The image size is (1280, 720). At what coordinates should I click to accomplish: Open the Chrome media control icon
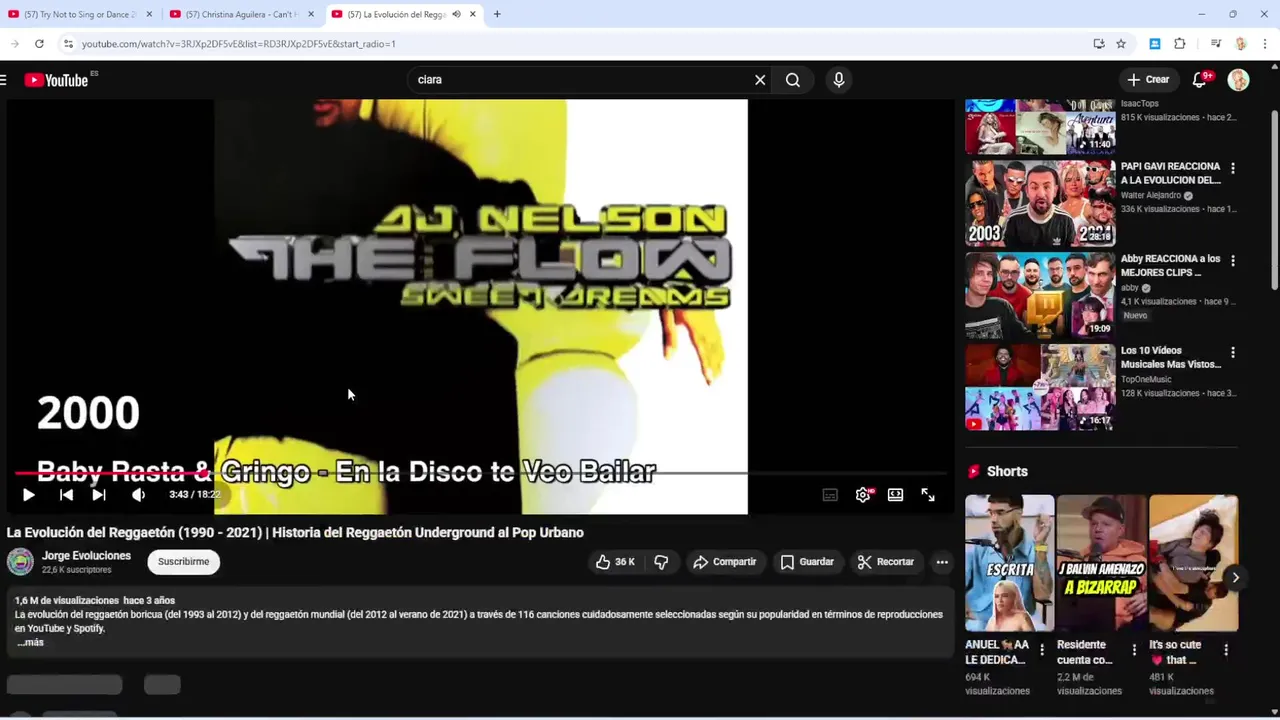1216,44
